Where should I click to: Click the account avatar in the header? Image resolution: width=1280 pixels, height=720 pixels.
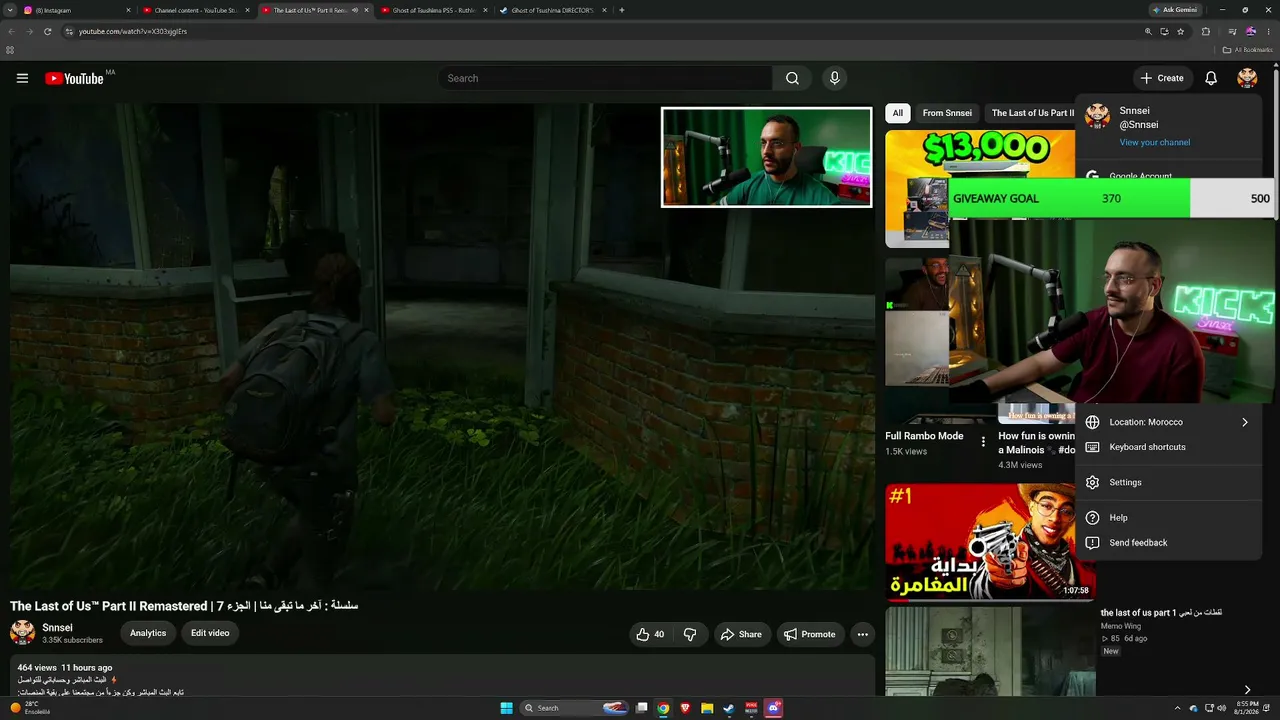click(1247, 78)
